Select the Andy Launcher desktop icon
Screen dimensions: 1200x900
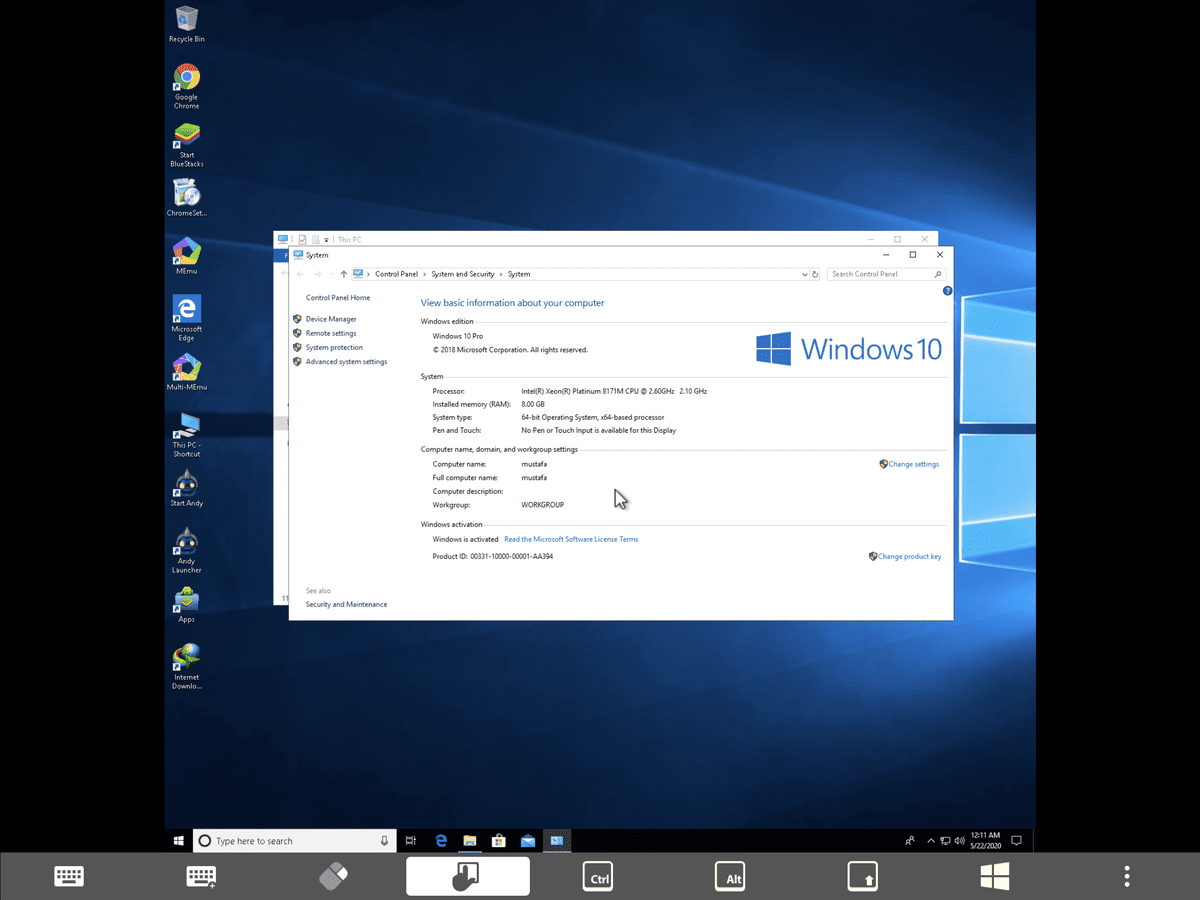click(x=186, y=550)
